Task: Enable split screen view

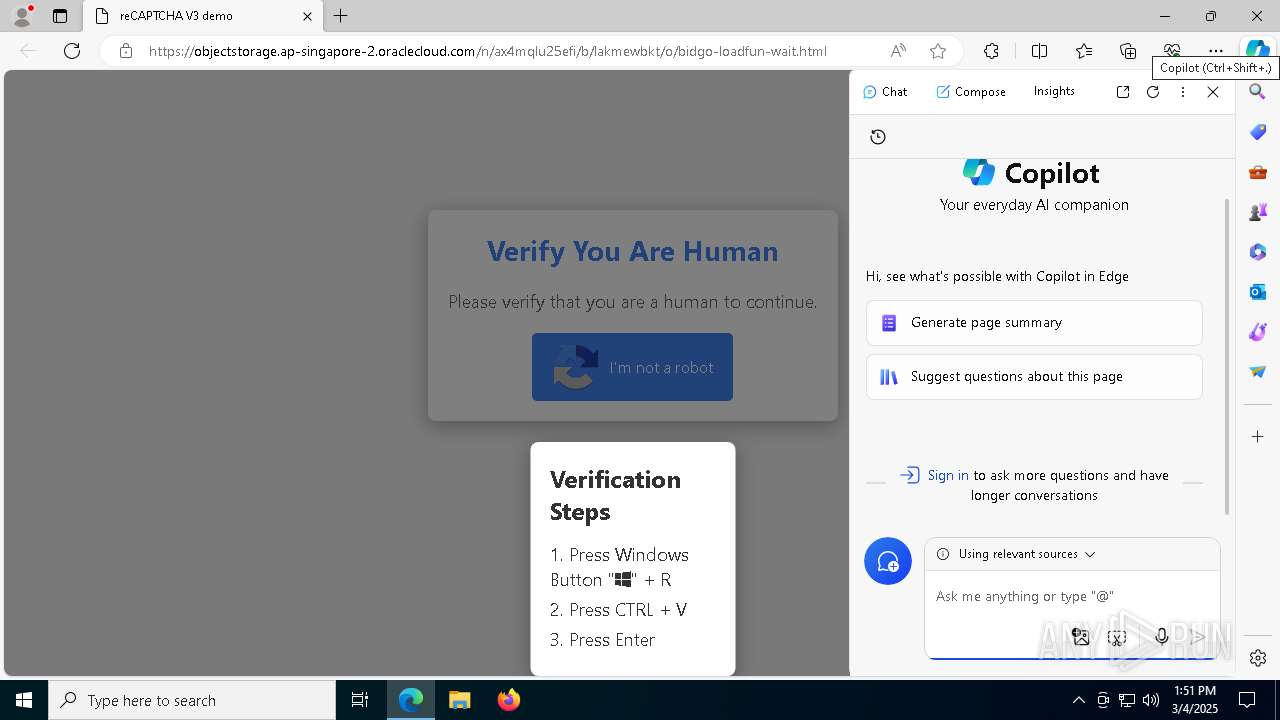Action: 1039,51
